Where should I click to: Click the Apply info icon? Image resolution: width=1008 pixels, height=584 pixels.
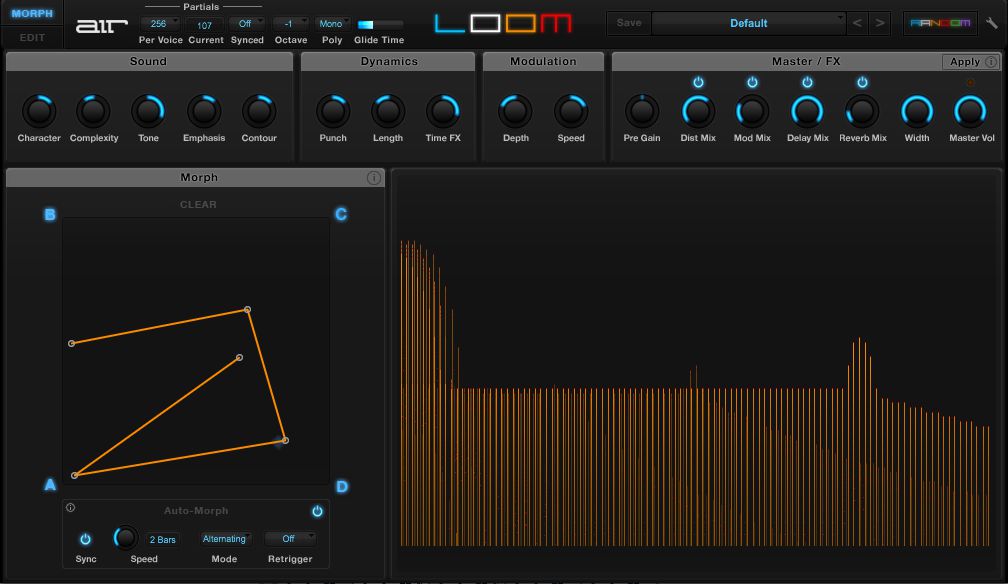[991, 62]
